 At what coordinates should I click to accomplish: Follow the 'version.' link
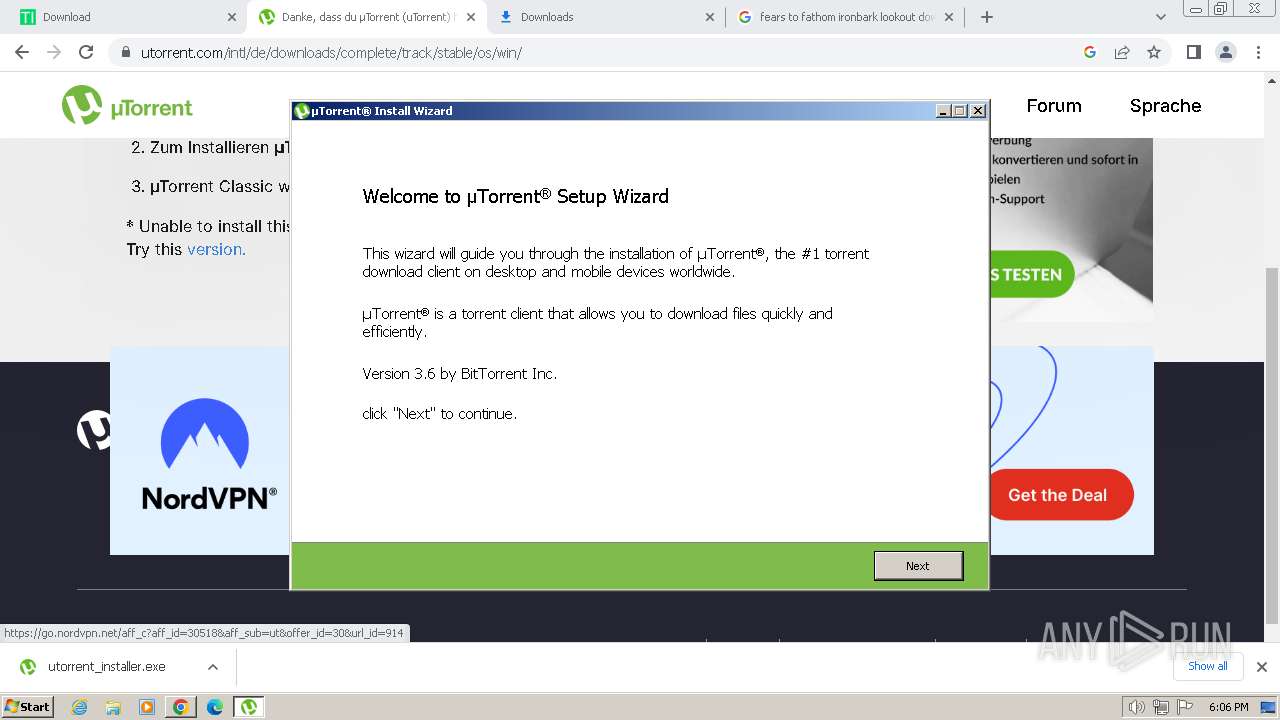216,249
